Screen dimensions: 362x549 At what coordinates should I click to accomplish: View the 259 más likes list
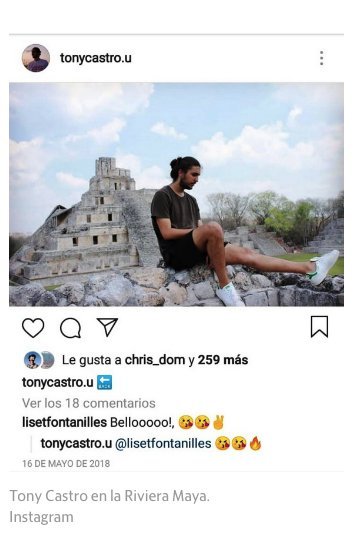pyautogui.click(x=223, y=360)
